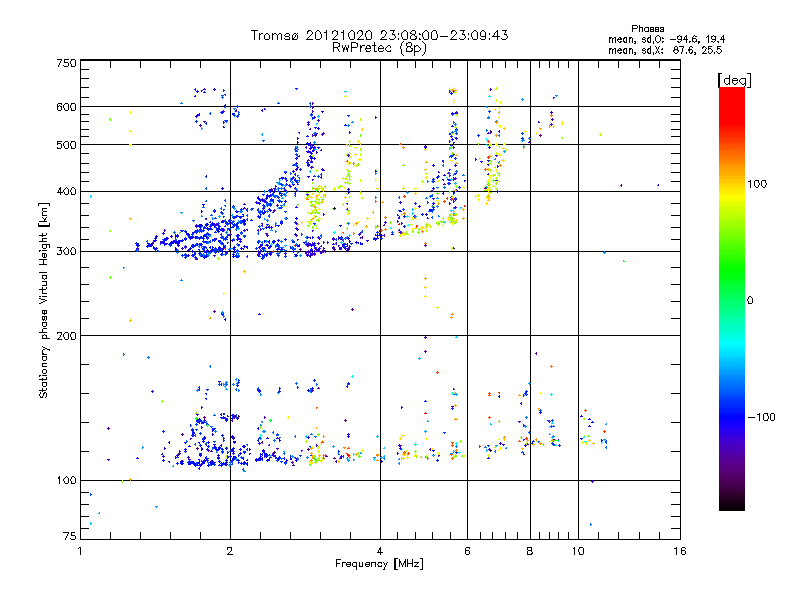This screenshot has width=800, height=600.
Task: Click the '8' x-axis tick label
Action: [530, 551]
